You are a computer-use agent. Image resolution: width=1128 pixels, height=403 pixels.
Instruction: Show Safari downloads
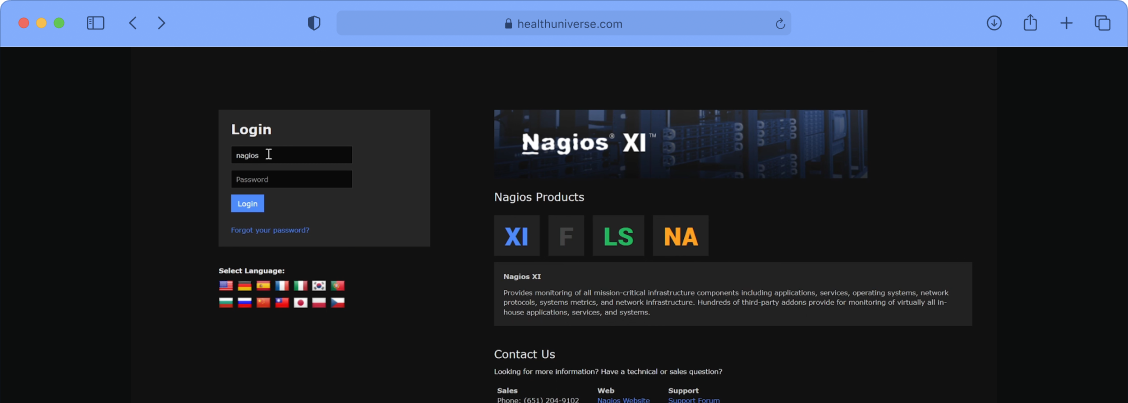click(x=994, y=23)
